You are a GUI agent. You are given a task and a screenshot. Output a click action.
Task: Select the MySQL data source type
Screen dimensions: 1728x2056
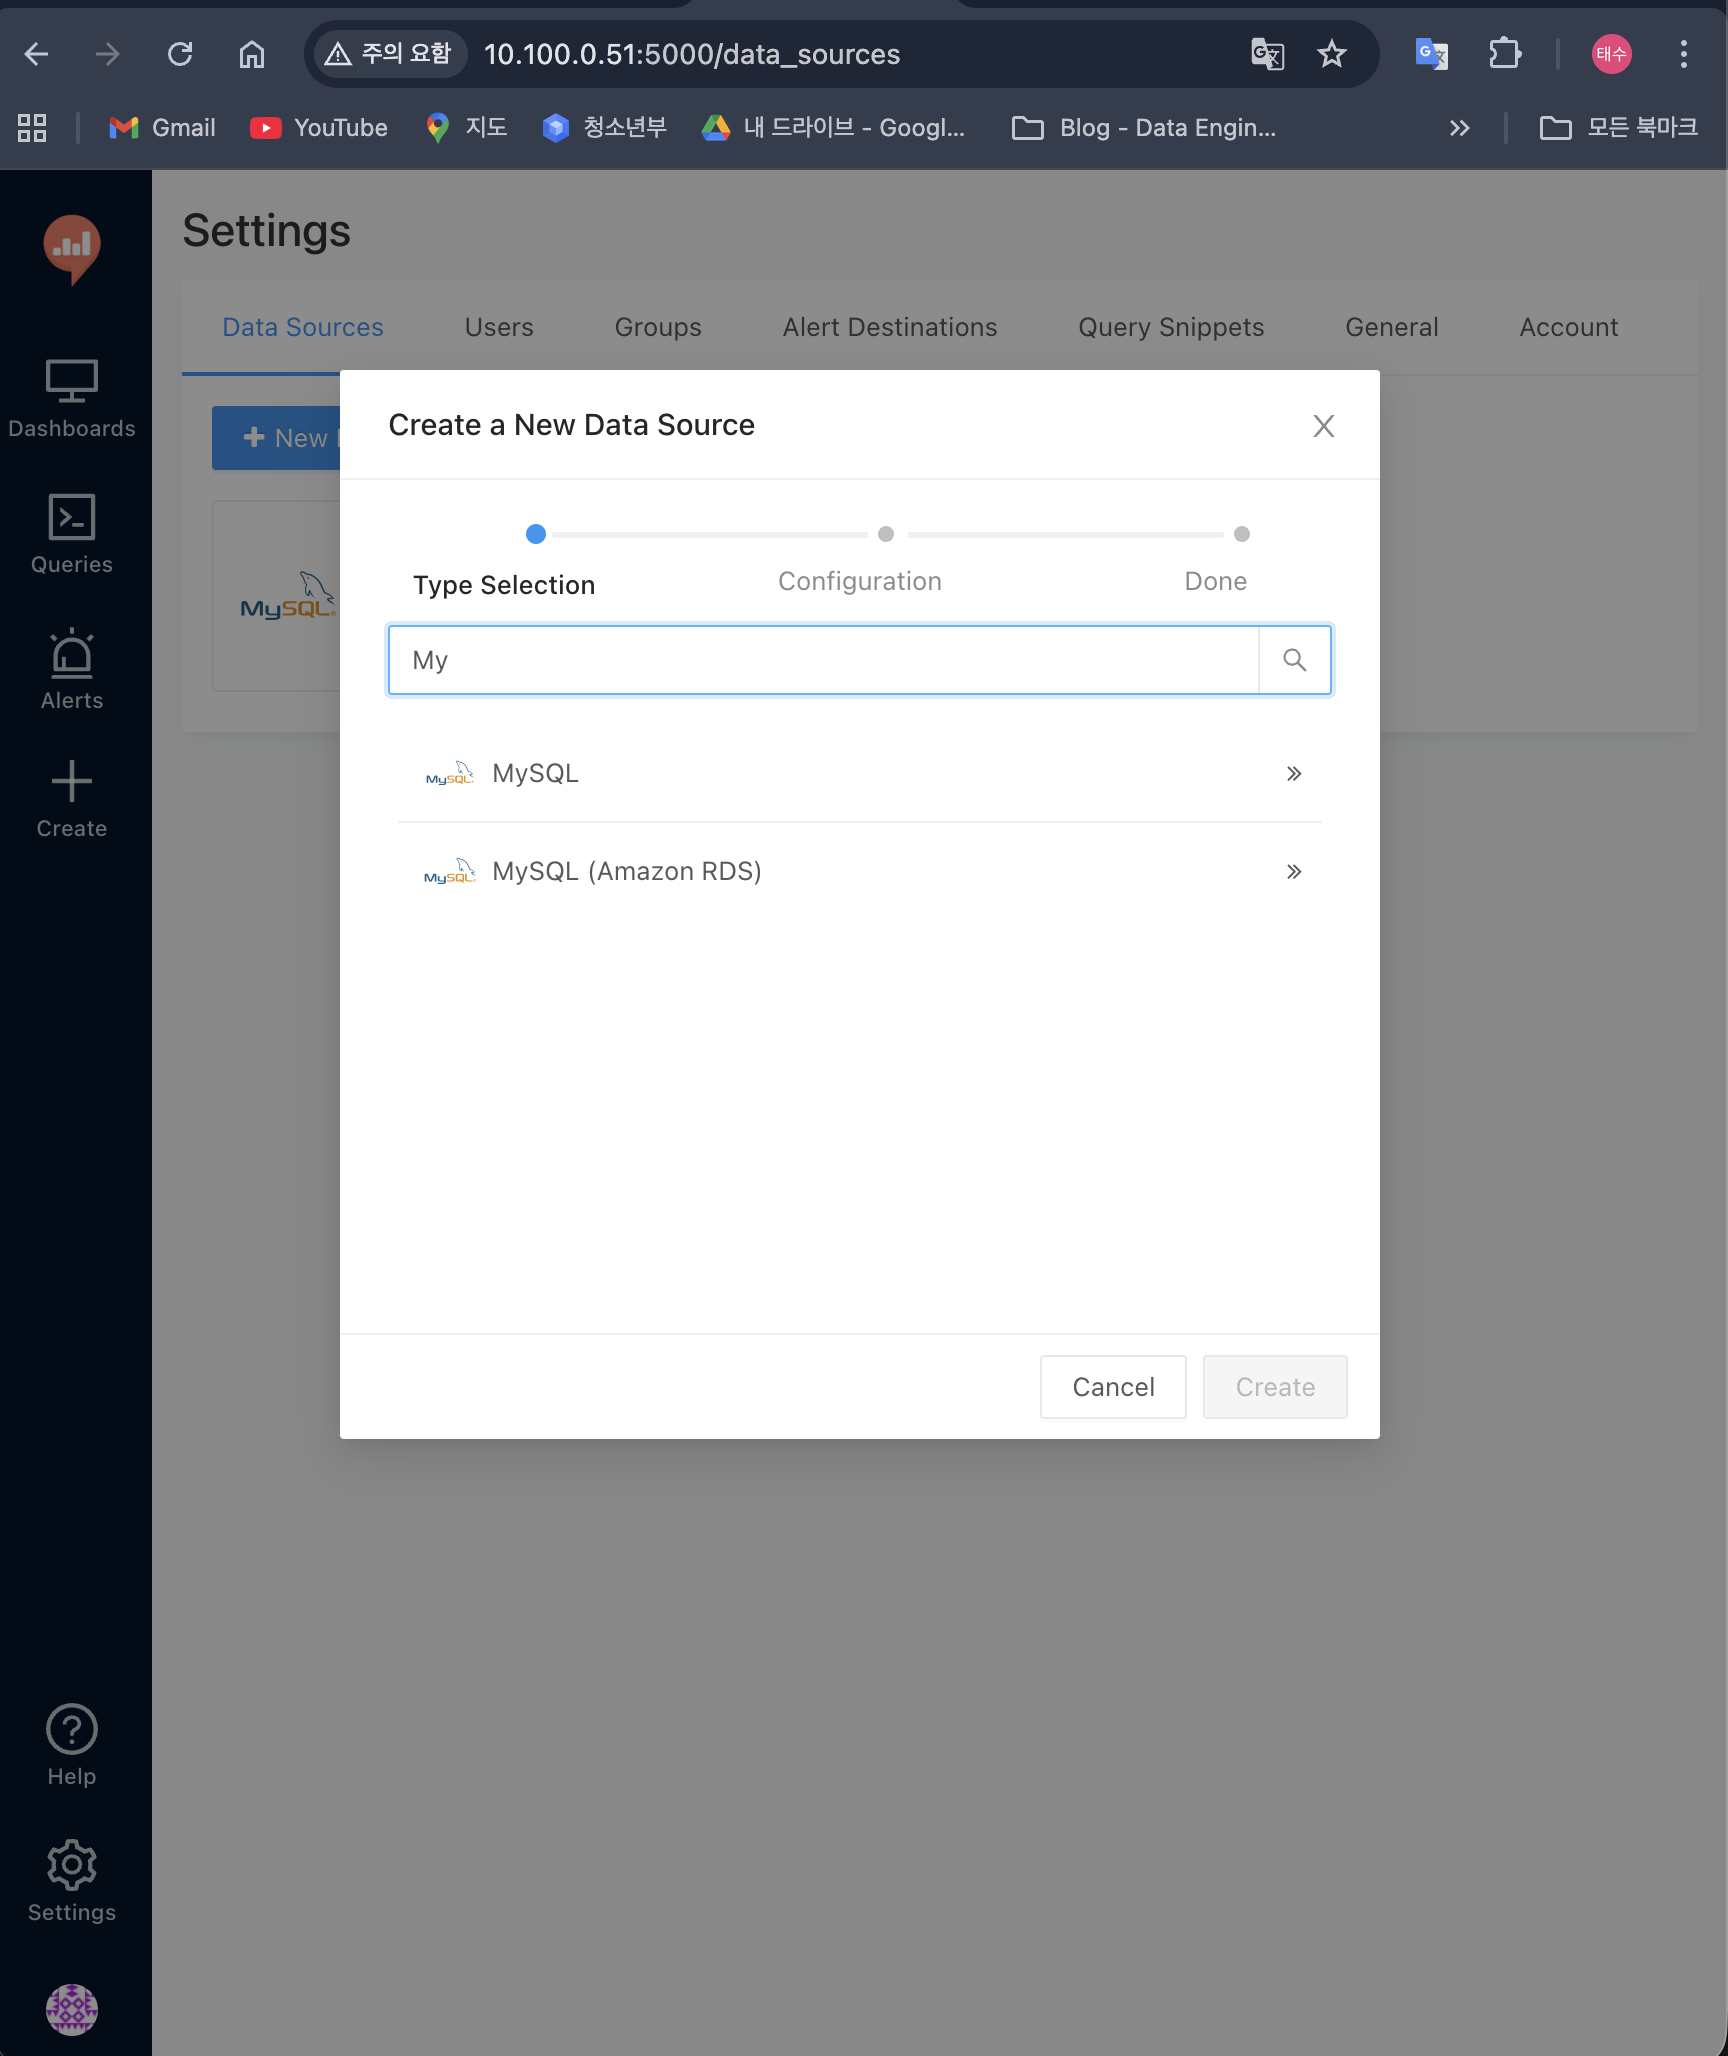coord(860,773)
